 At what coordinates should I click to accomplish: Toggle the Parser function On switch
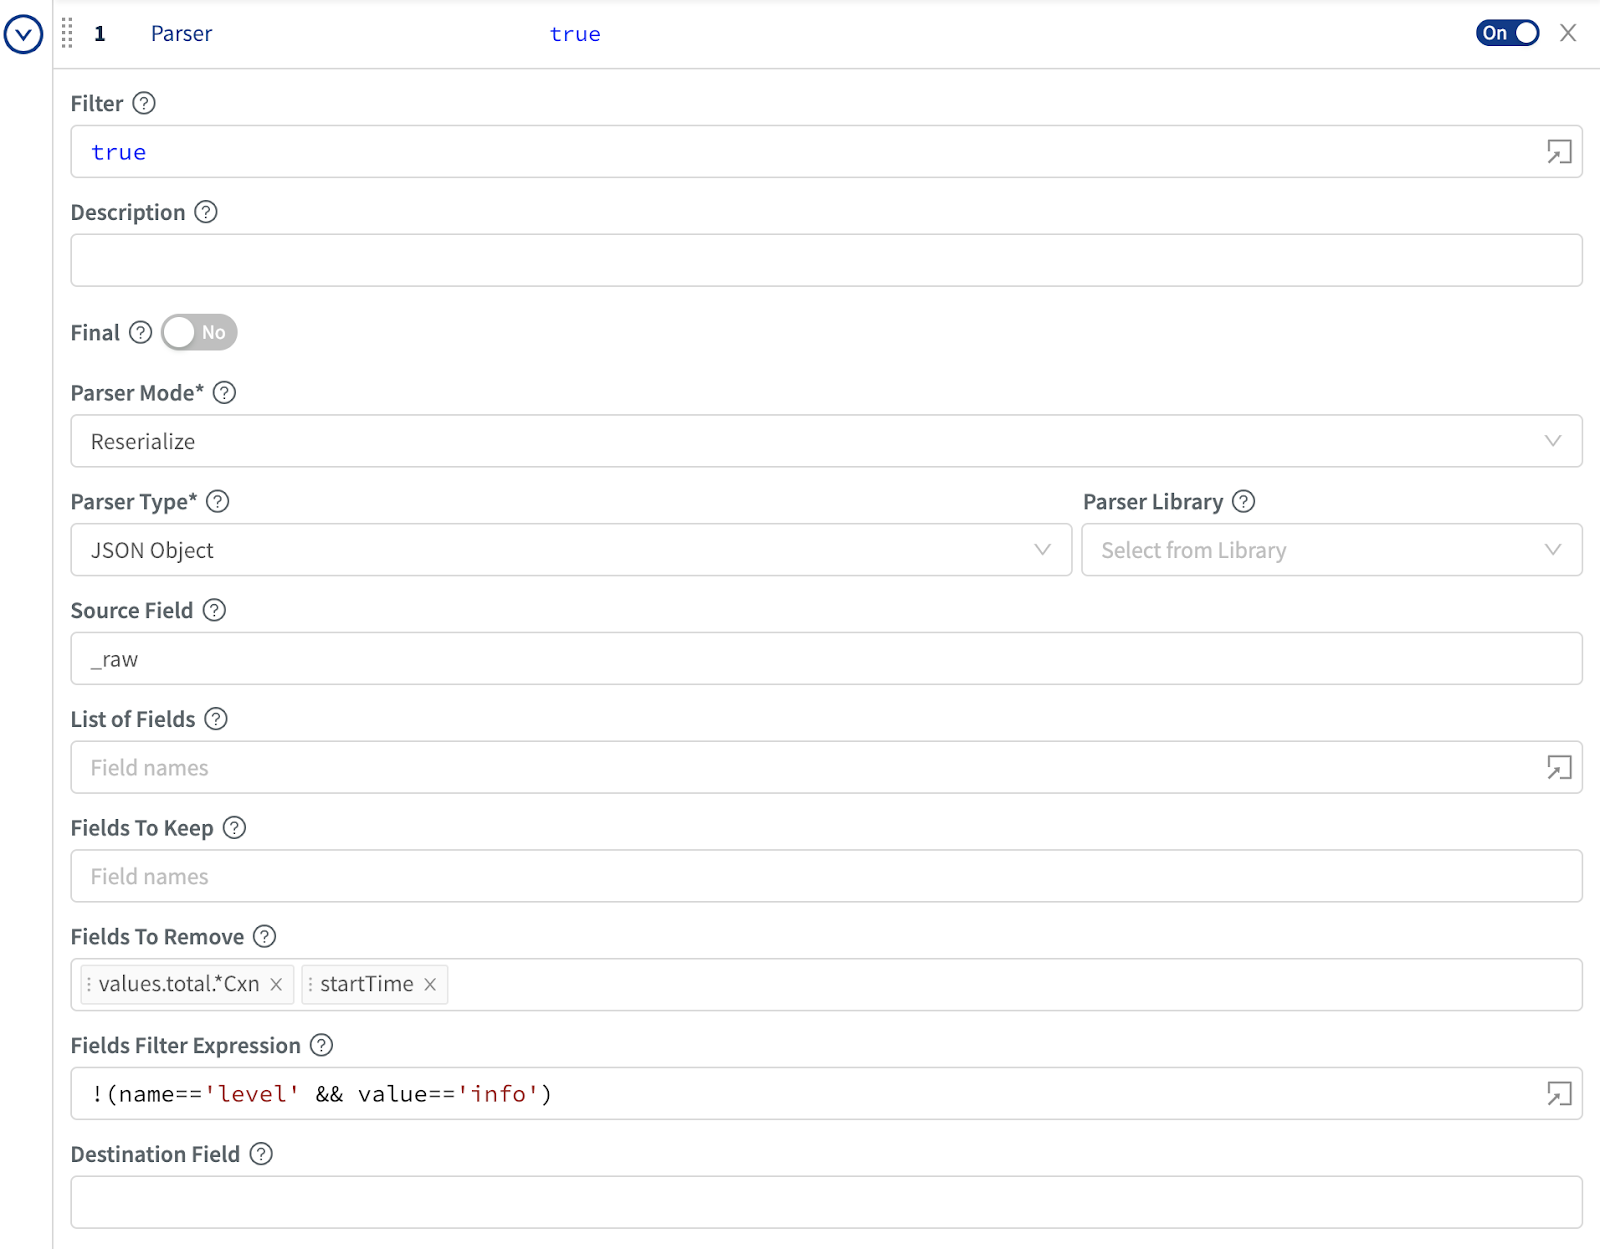coord(1507,33)
